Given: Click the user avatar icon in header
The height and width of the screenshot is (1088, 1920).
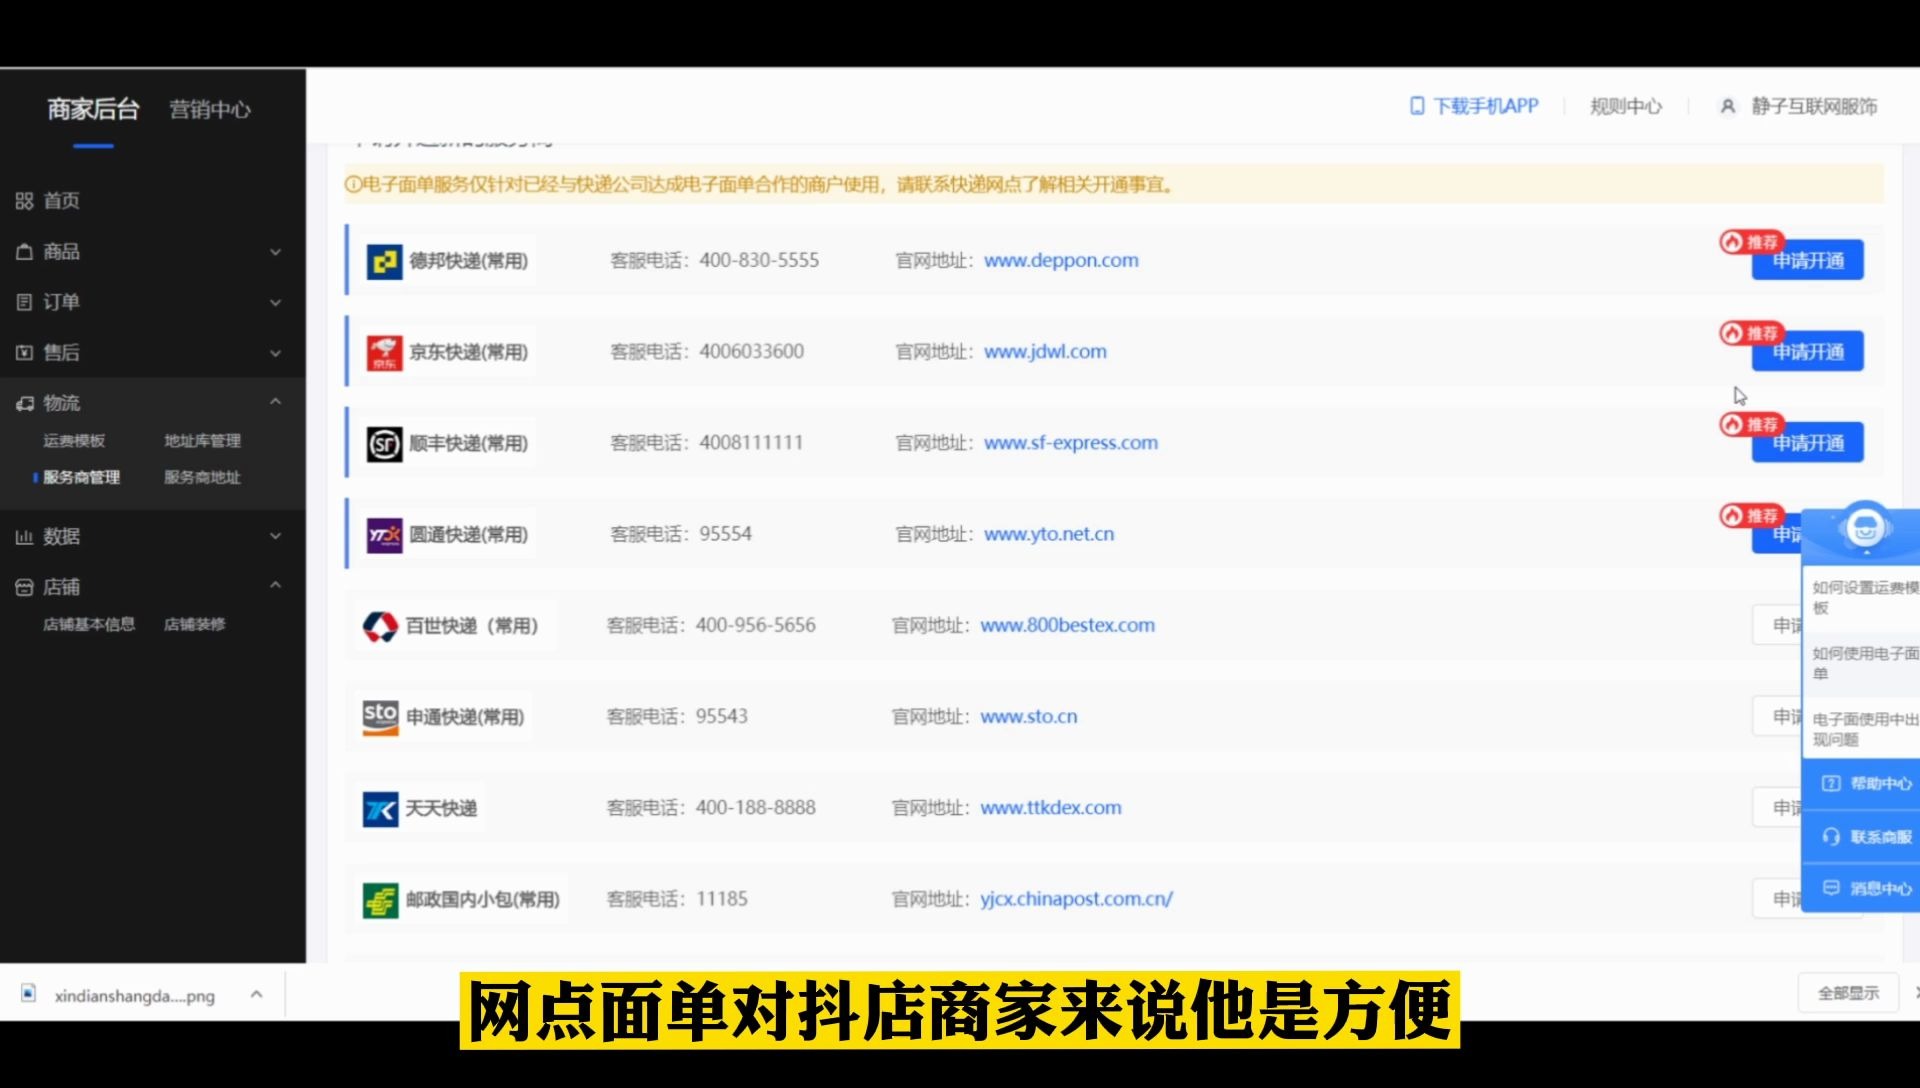Looking at the screenshot, I should tap(1728, 106).
